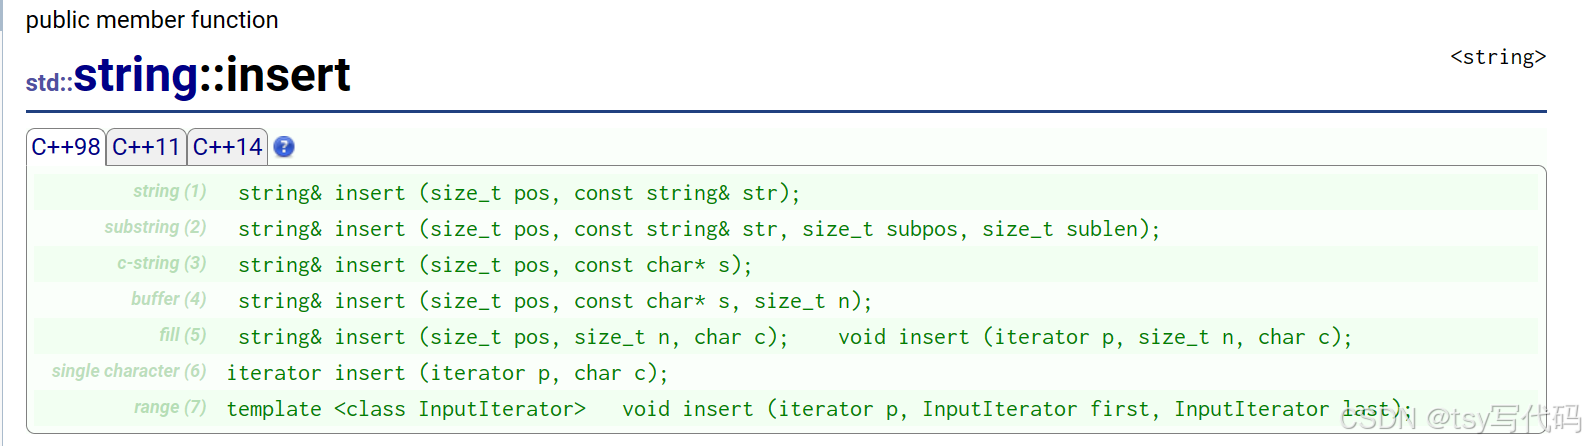
Task: Click the string class title link
Action: [x=136, y=76]
